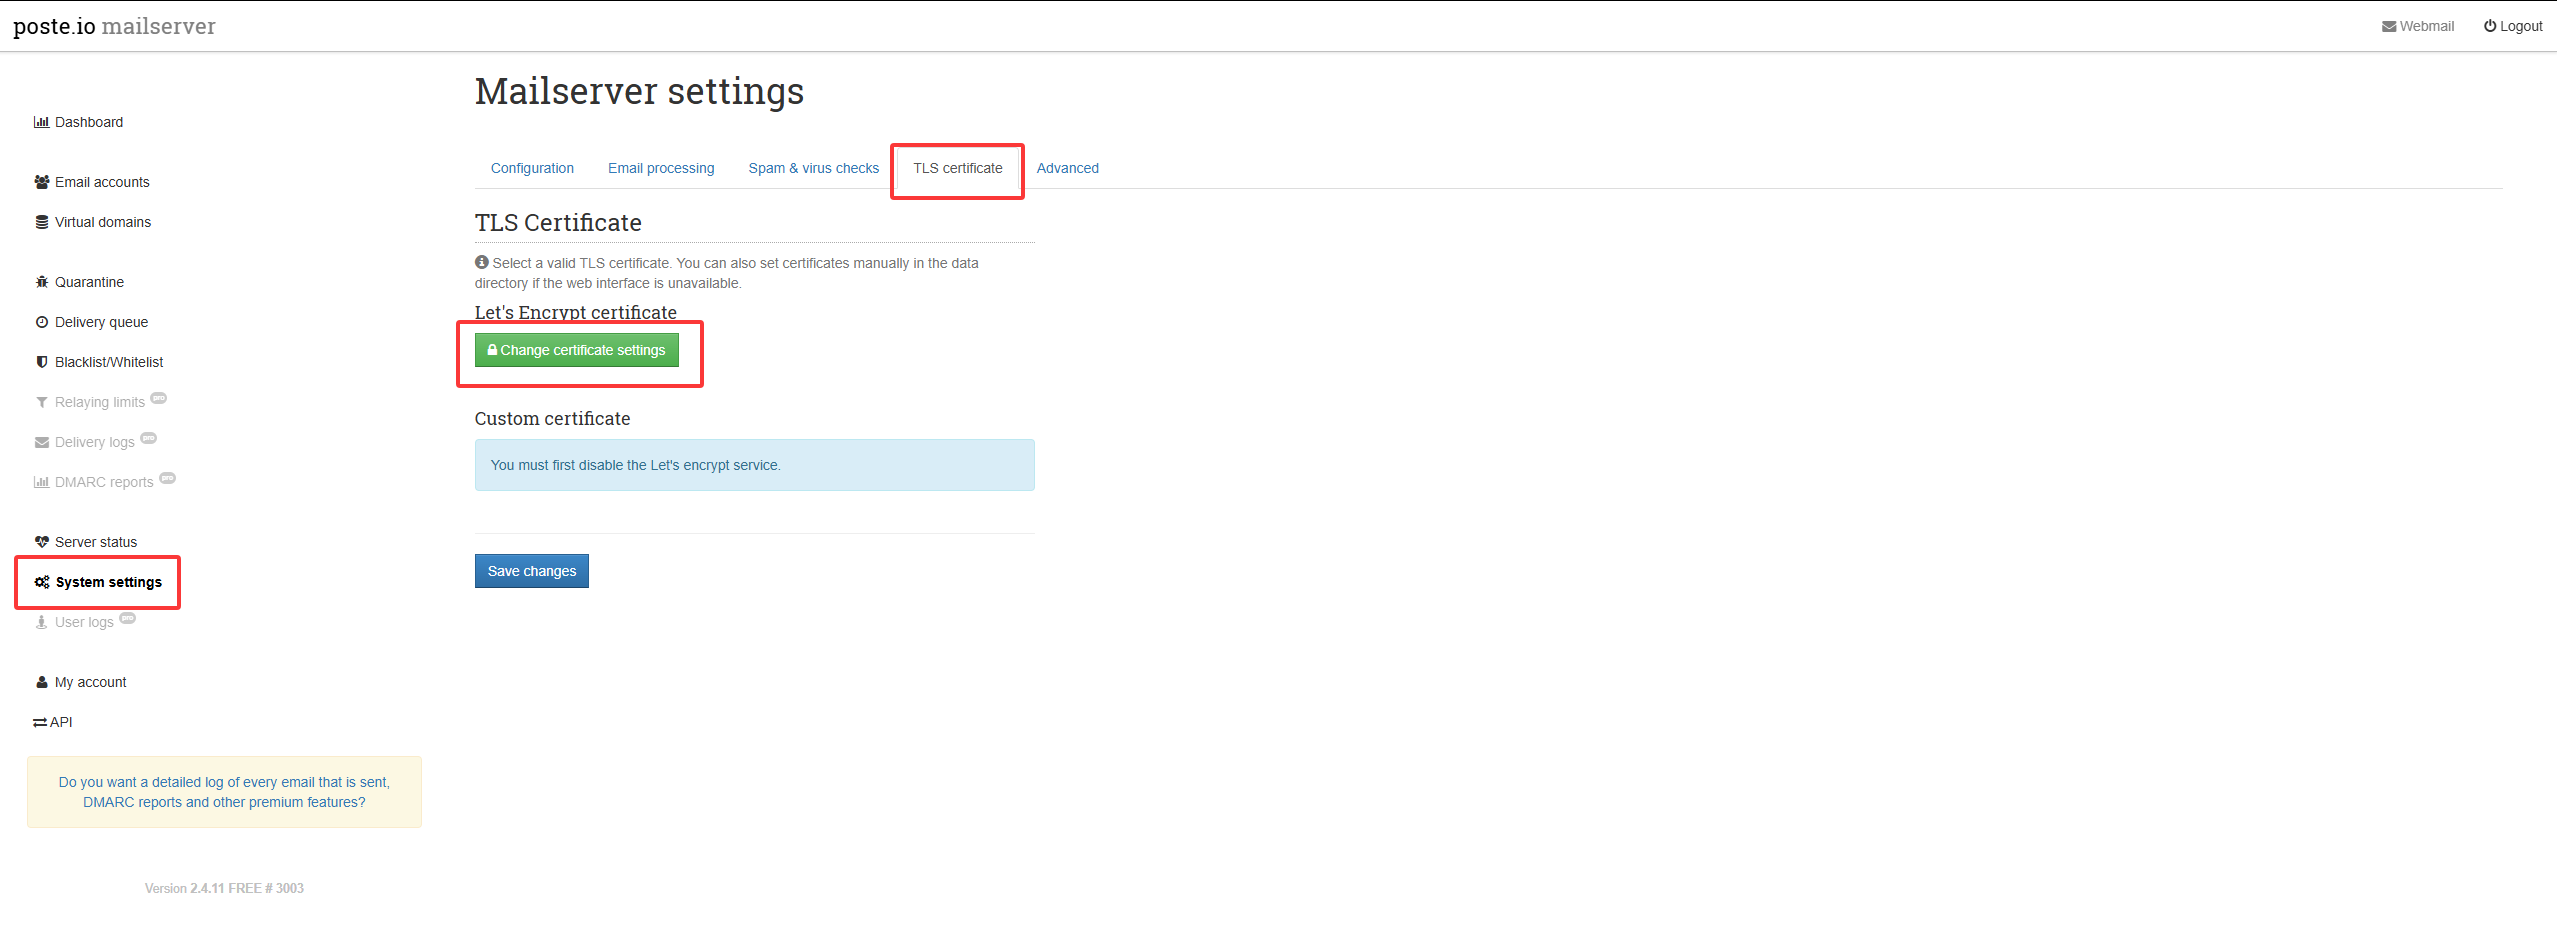The image size is (2557, 926).
Task: Open the Configuration tab
Action: pyautogui.click(x=532, y=168)
